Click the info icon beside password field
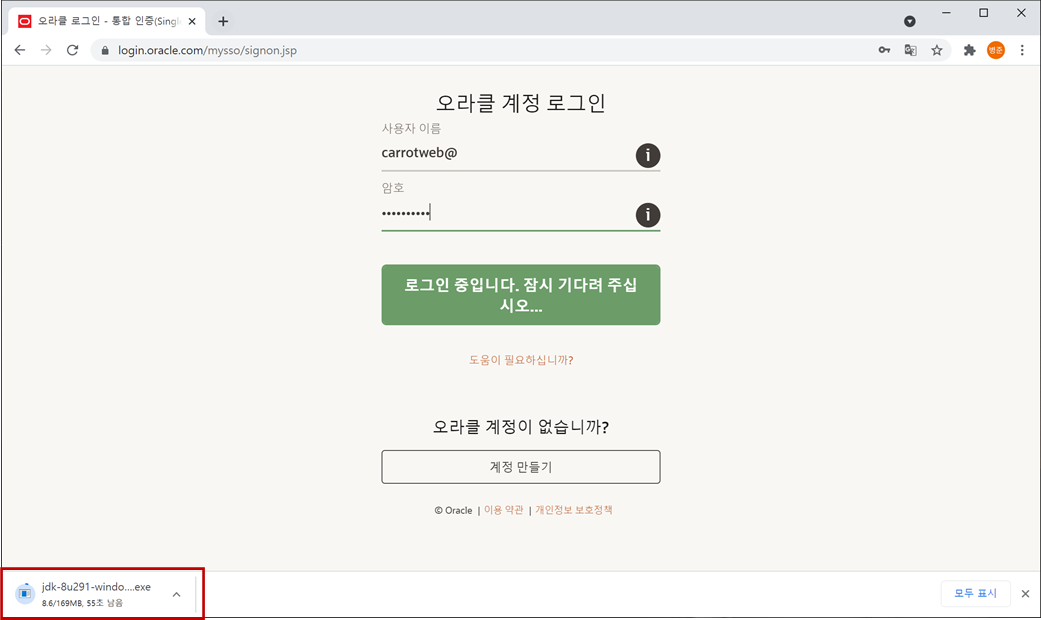Screen dimensions: 1041x620 (648, 215)
